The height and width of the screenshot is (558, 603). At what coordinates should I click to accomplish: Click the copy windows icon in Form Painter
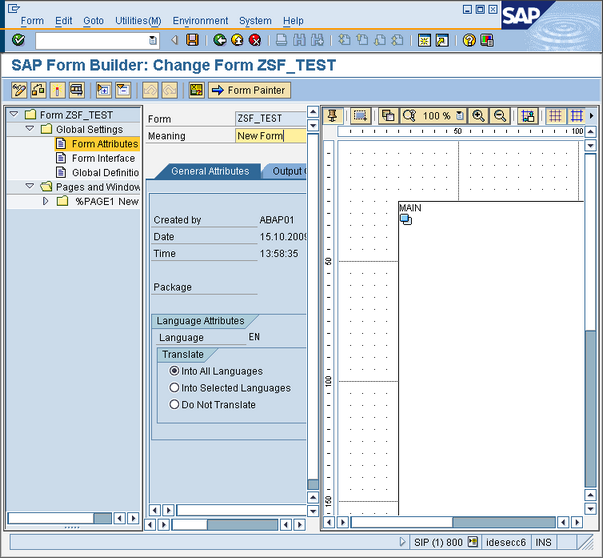[x=388, y=116]
